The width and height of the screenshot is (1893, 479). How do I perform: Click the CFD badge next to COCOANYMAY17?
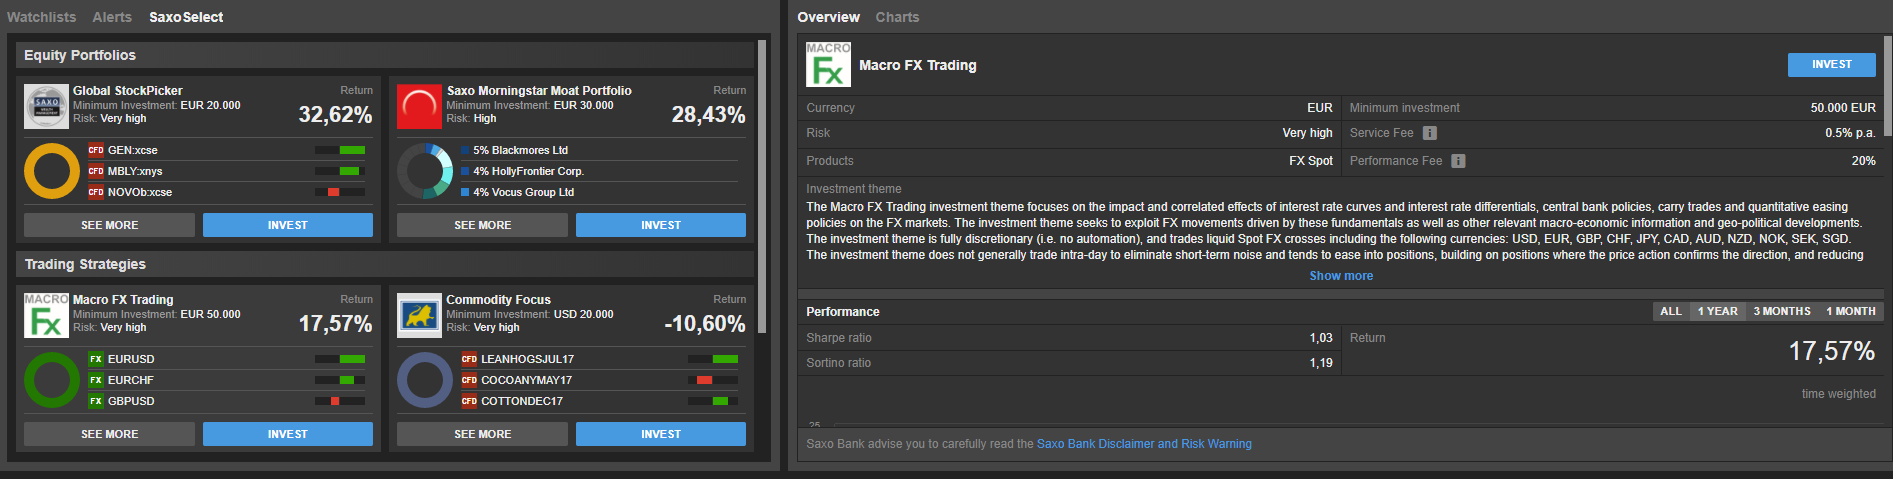pyautogui.click(x=469, y=380)
